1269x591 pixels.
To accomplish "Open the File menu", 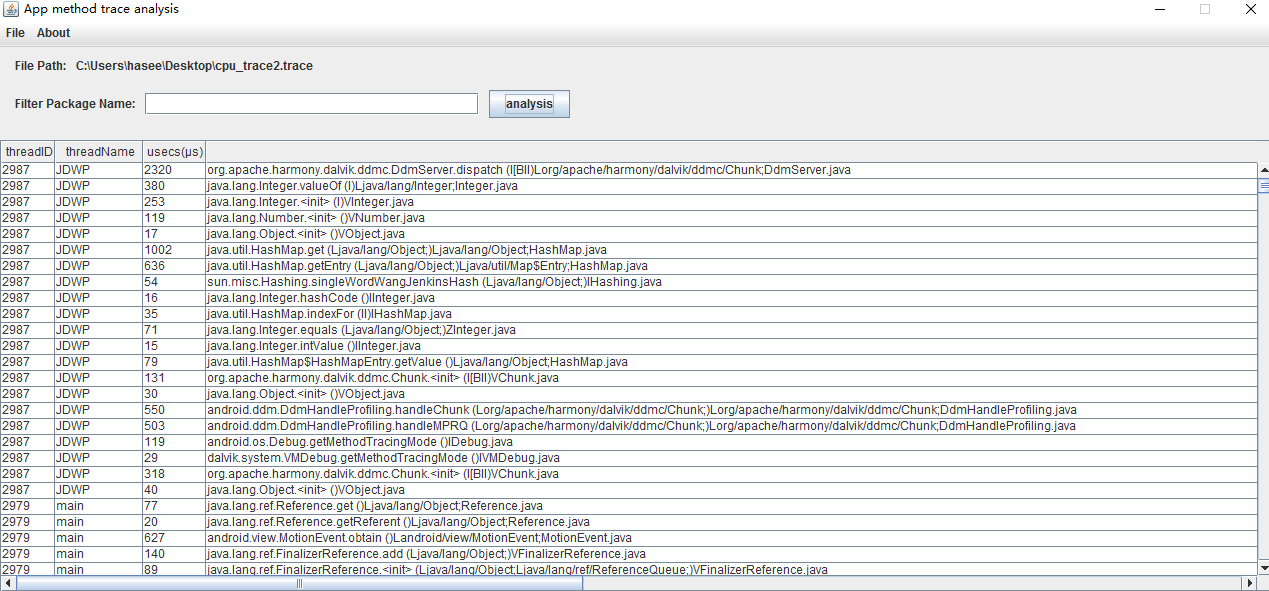I will pyautogui.click(x=15, y=33).
